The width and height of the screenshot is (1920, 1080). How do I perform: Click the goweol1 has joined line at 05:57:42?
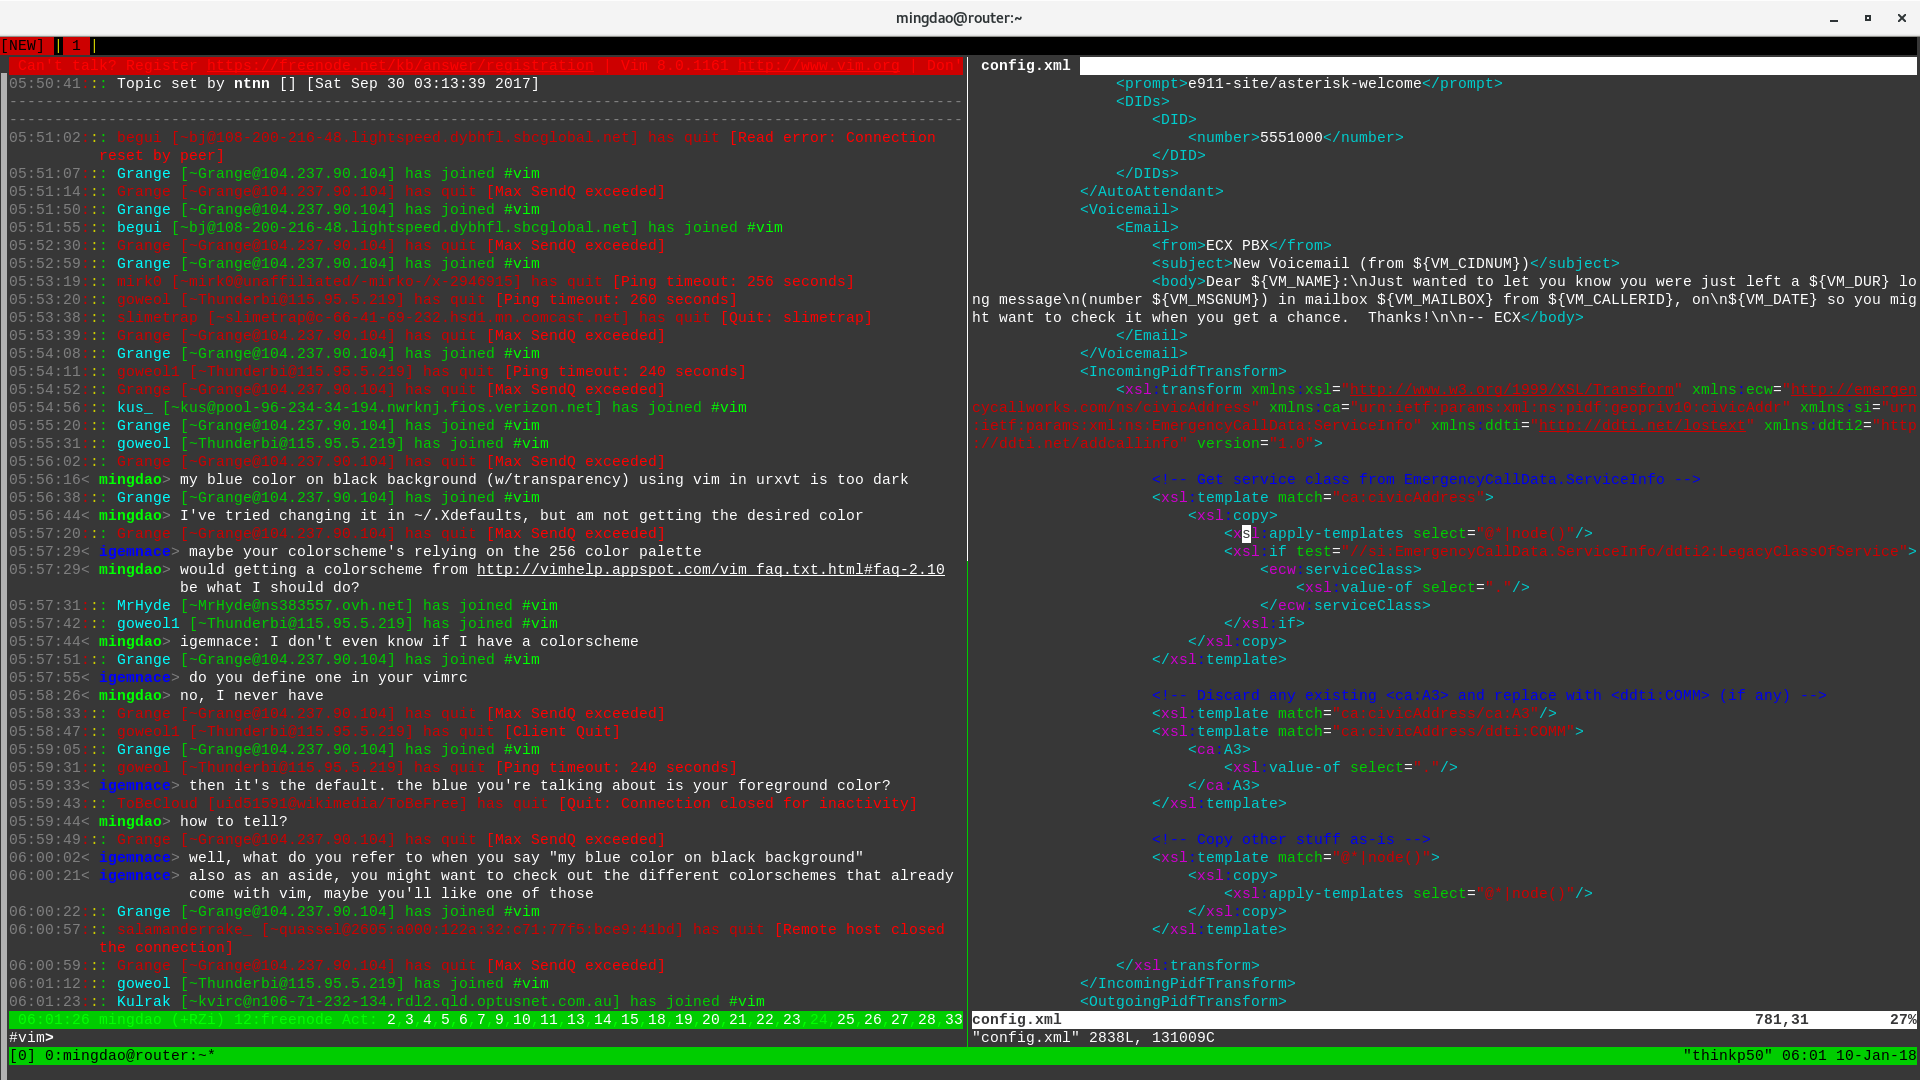[283, 624]
